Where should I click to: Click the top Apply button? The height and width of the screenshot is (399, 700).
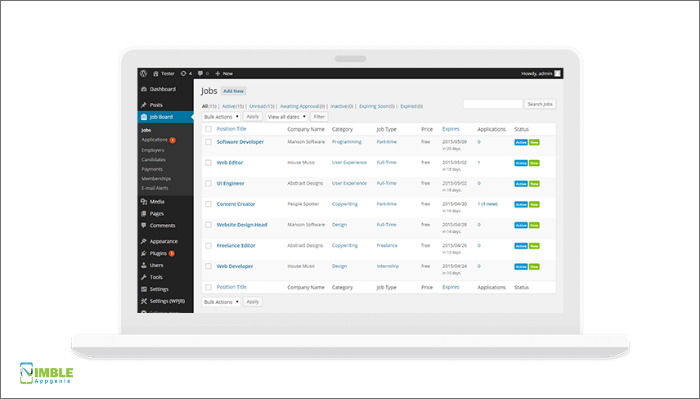click(253, 117)
